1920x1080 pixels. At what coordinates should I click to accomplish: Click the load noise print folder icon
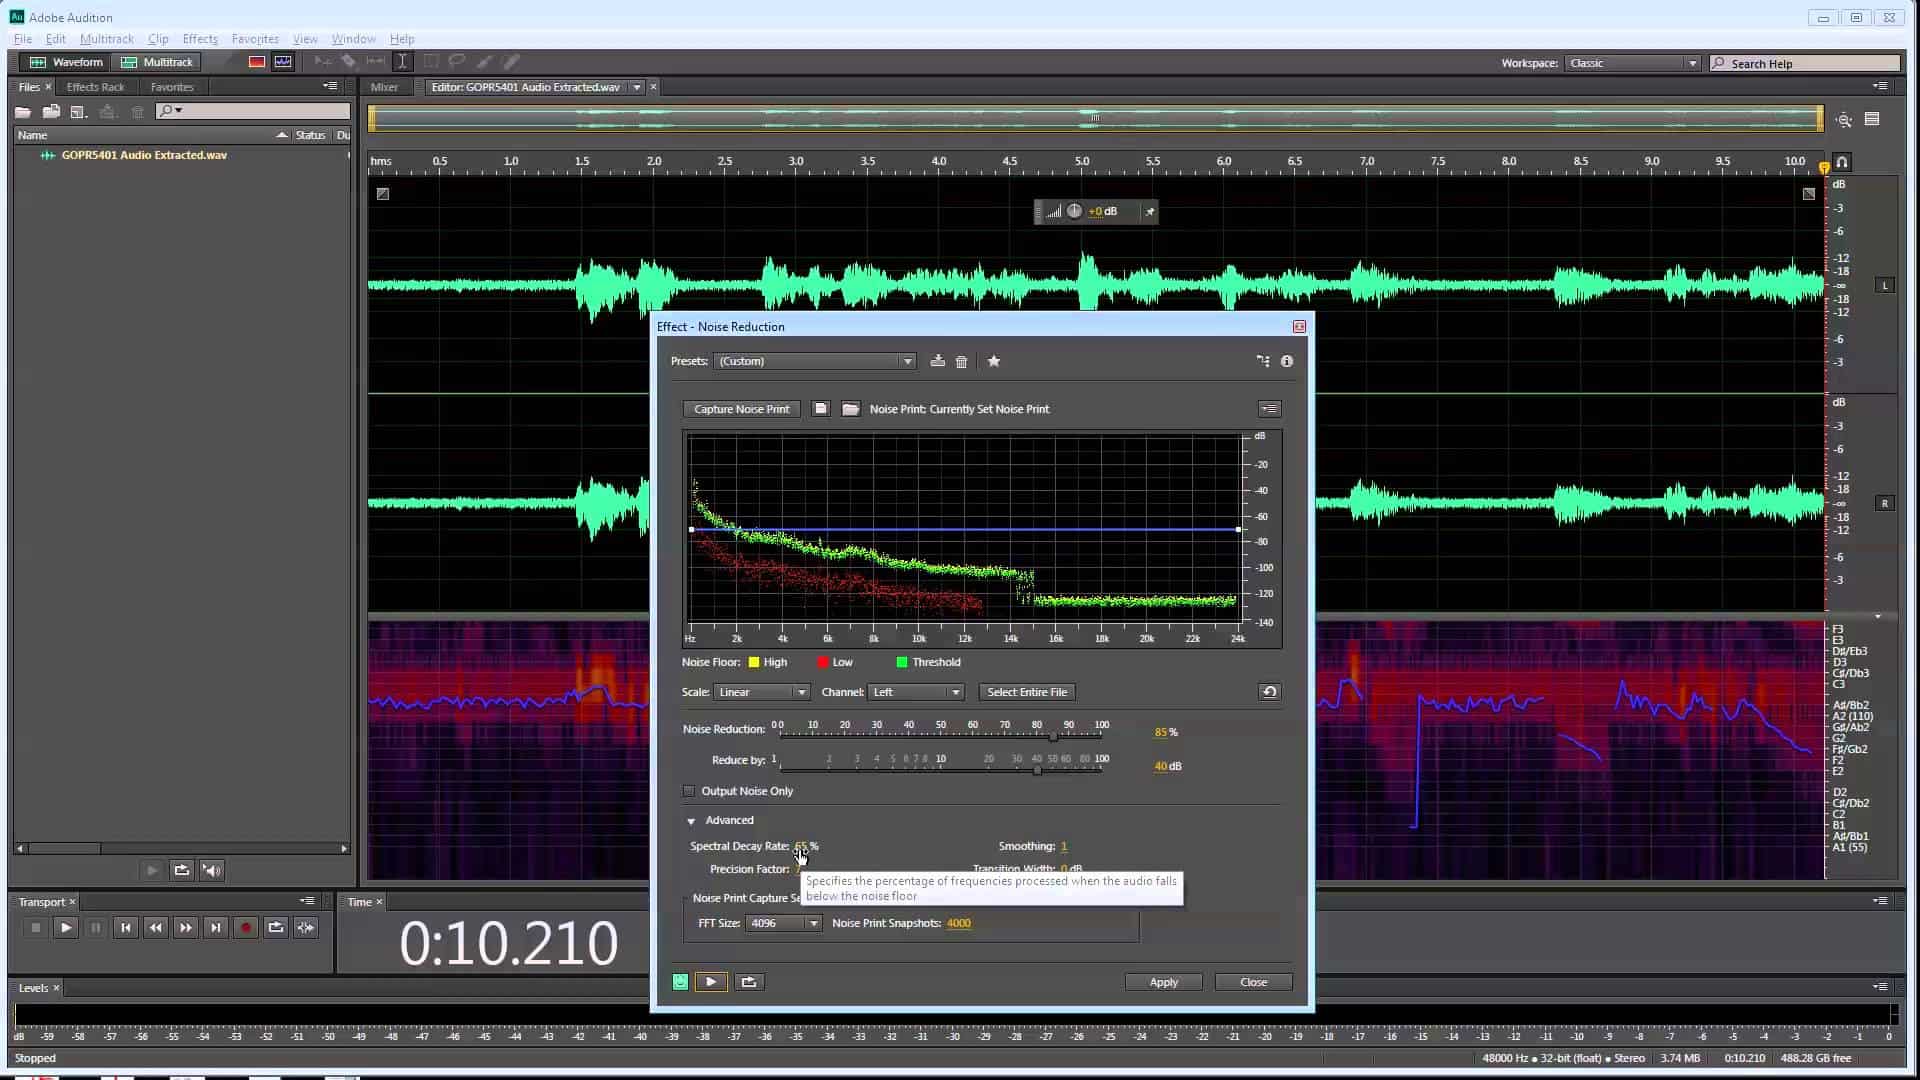(850, 409)
